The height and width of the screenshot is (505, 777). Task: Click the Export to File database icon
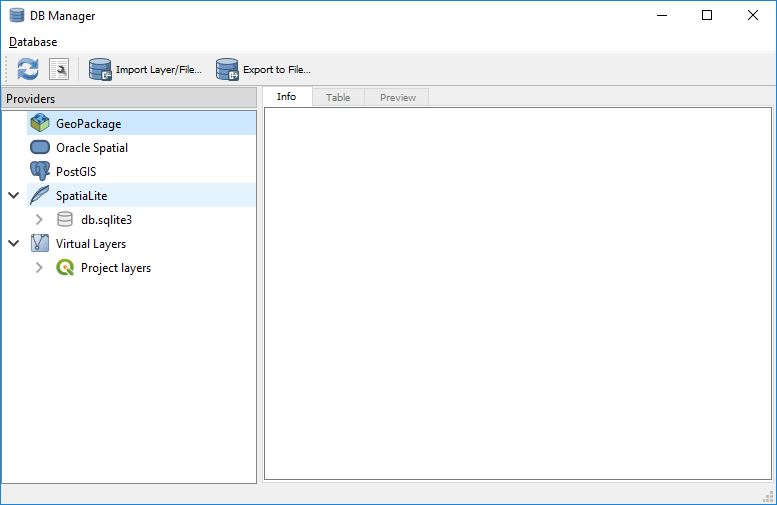coord(227,69)
